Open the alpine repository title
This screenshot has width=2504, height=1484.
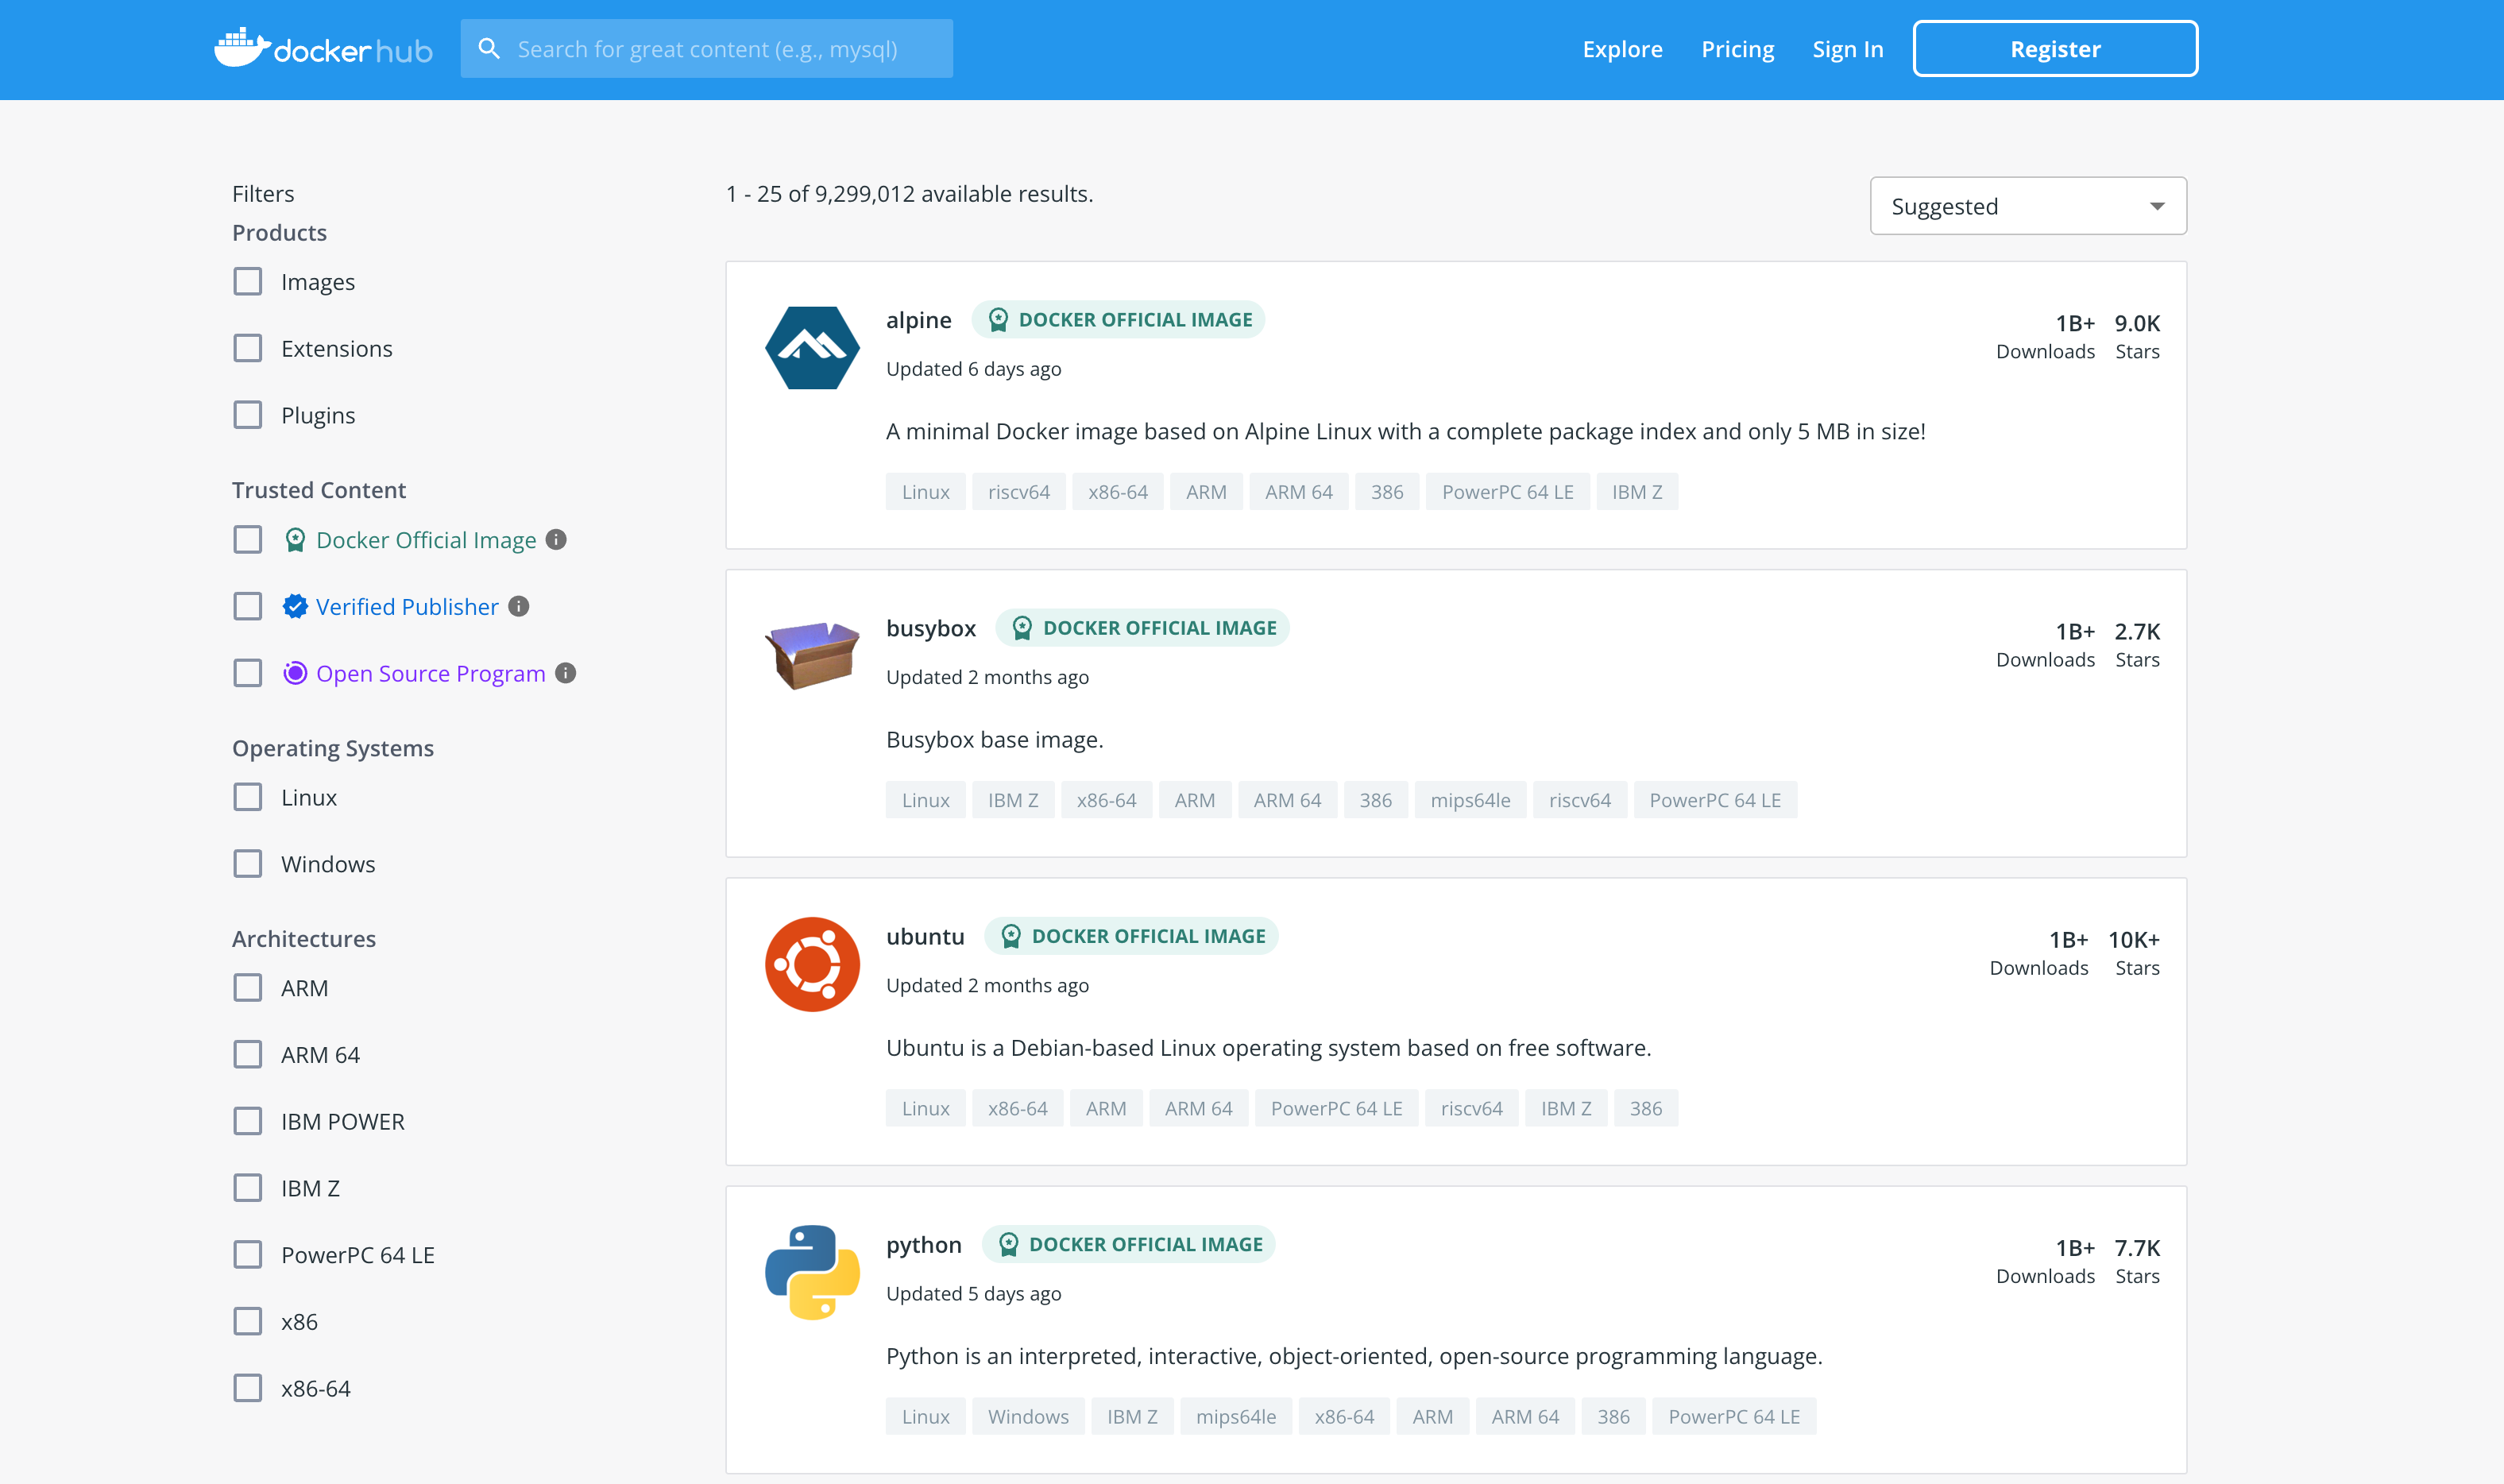[x=918, y=320]
